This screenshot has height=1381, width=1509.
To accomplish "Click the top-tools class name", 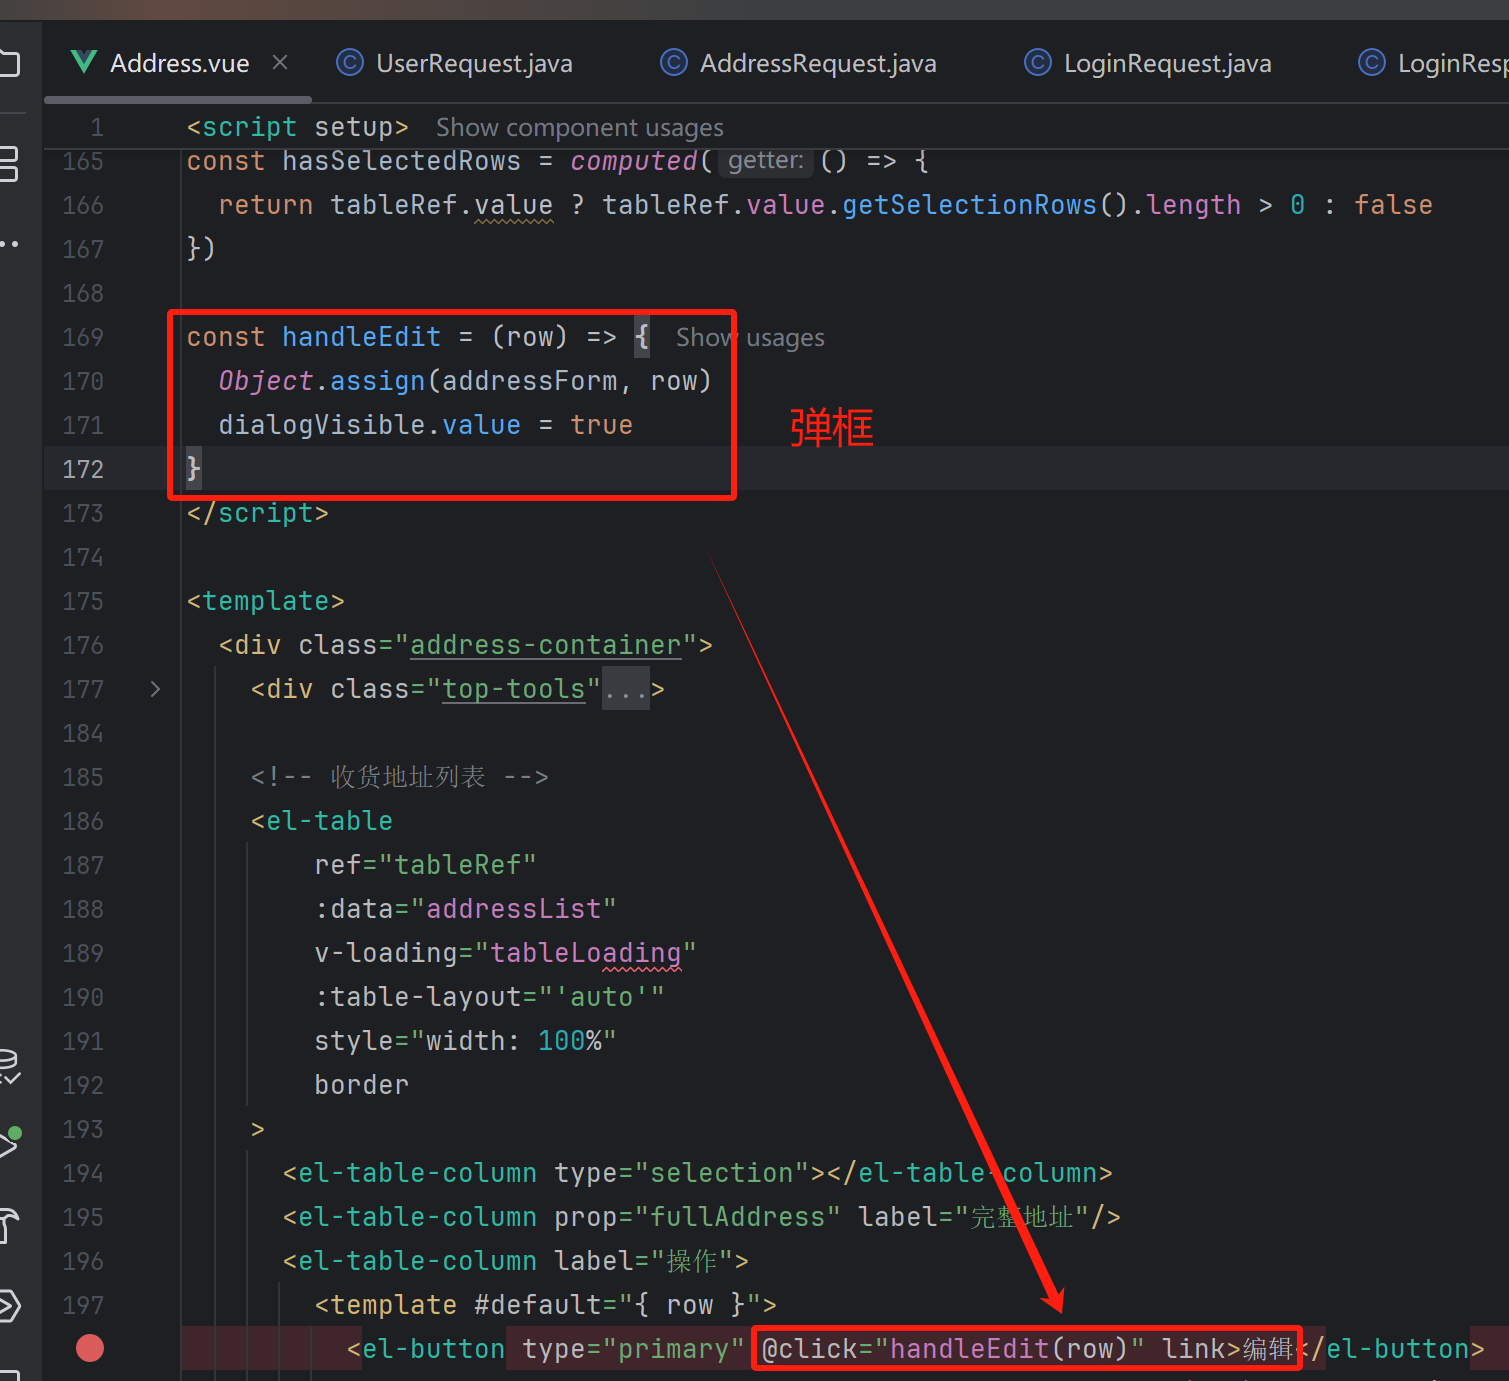I will 513,689.
